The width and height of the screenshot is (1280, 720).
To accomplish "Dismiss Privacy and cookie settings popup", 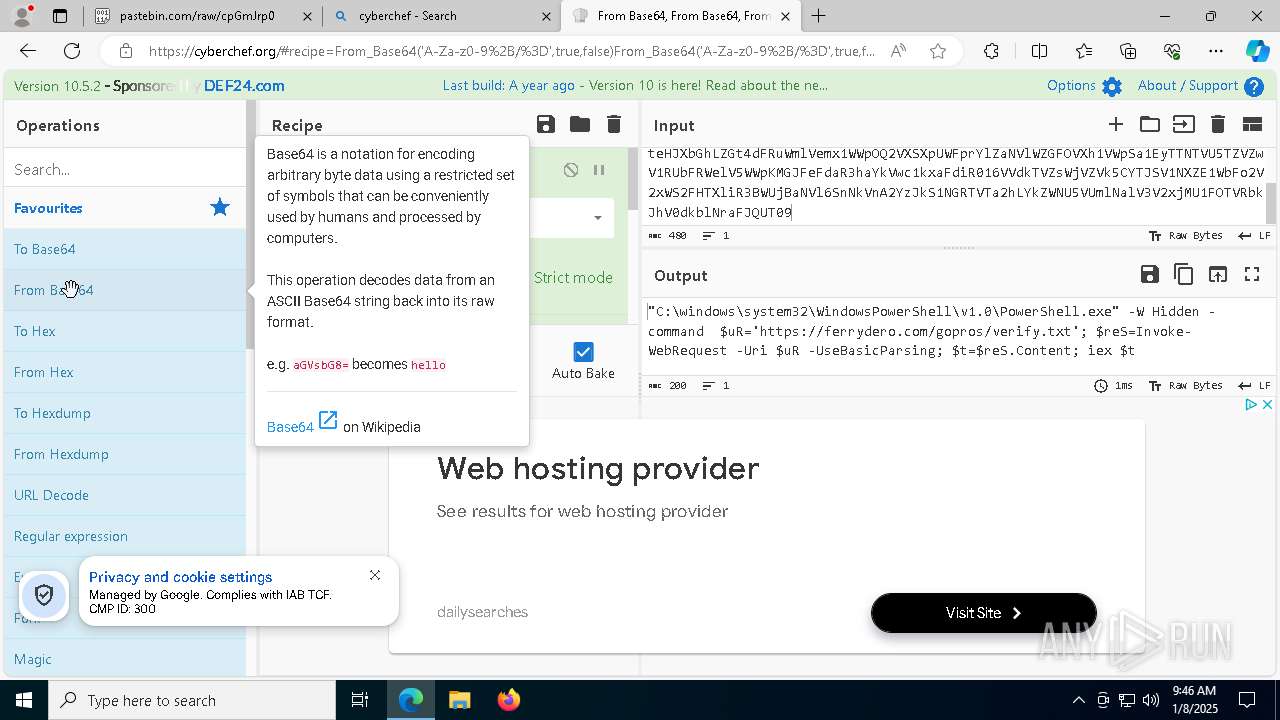I will 375,575.
